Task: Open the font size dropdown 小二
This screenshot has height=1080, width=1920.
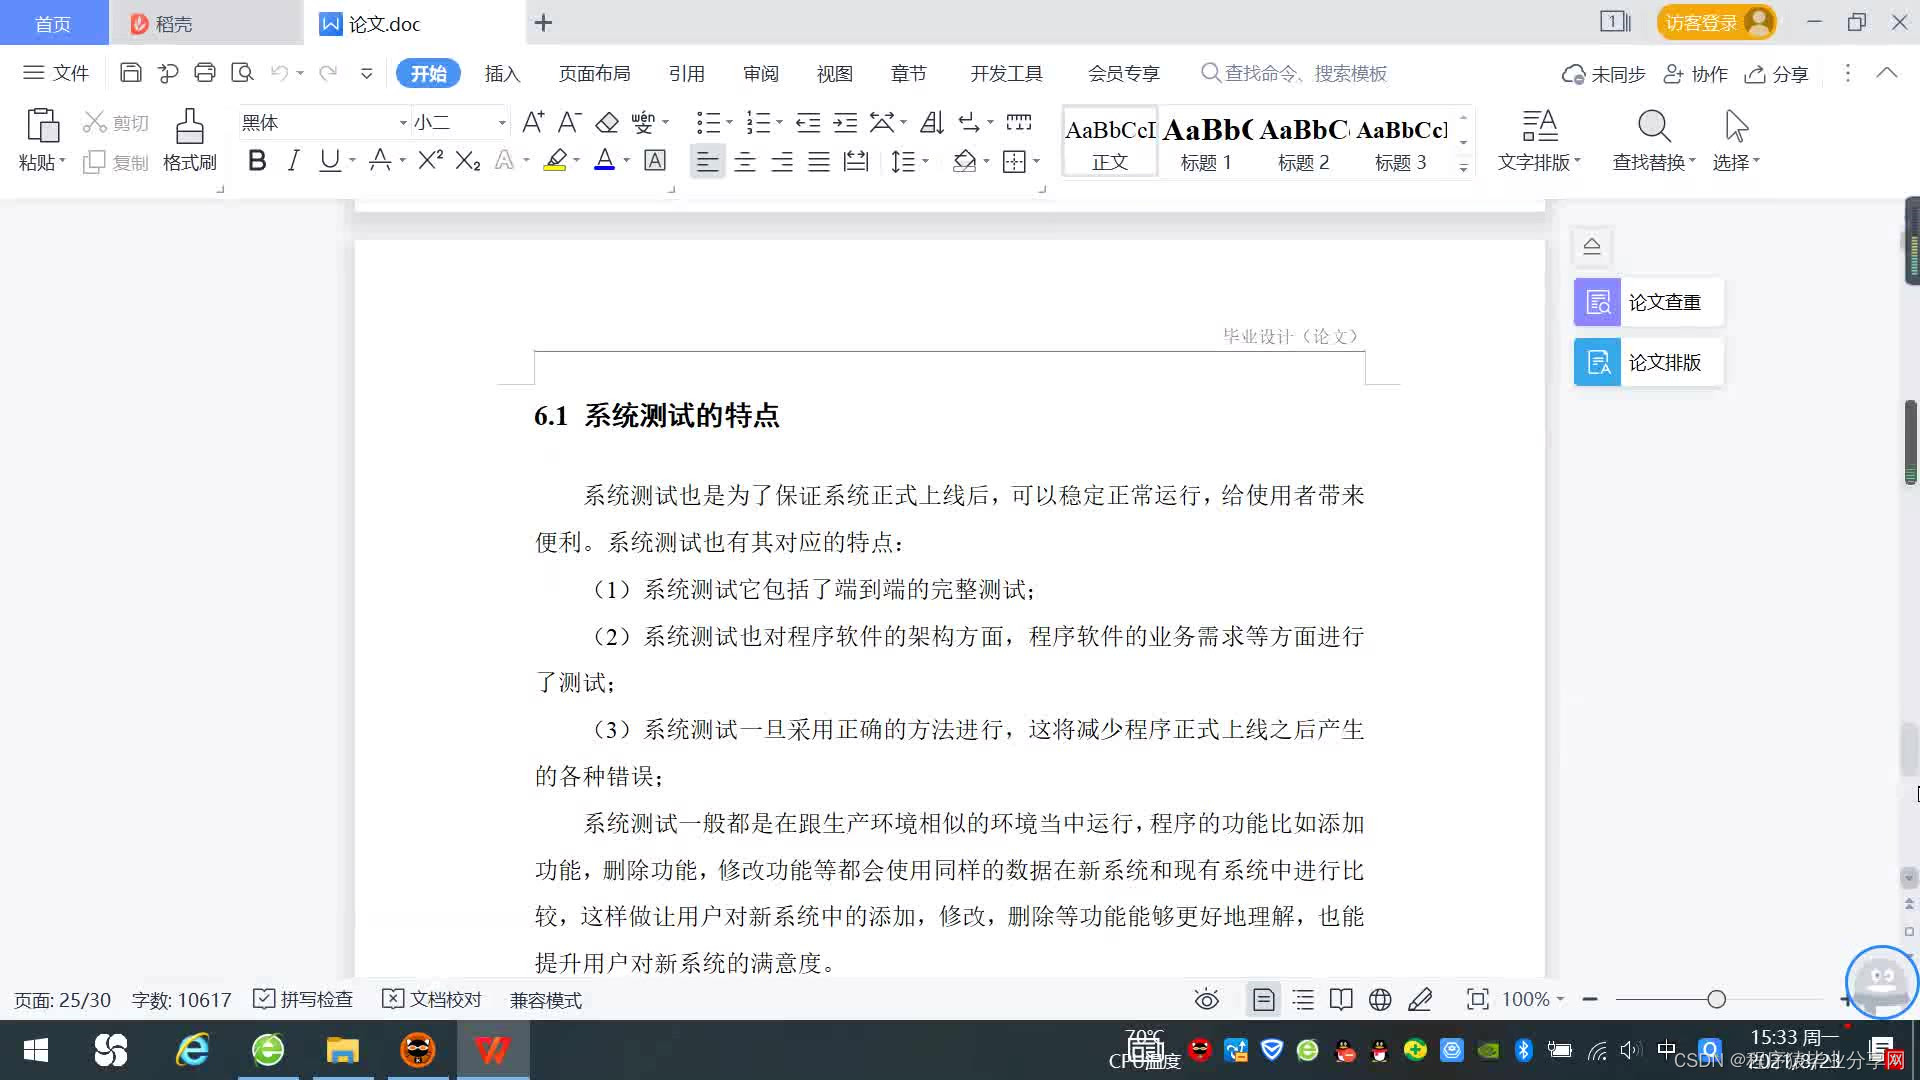Action: coord(502,123)
